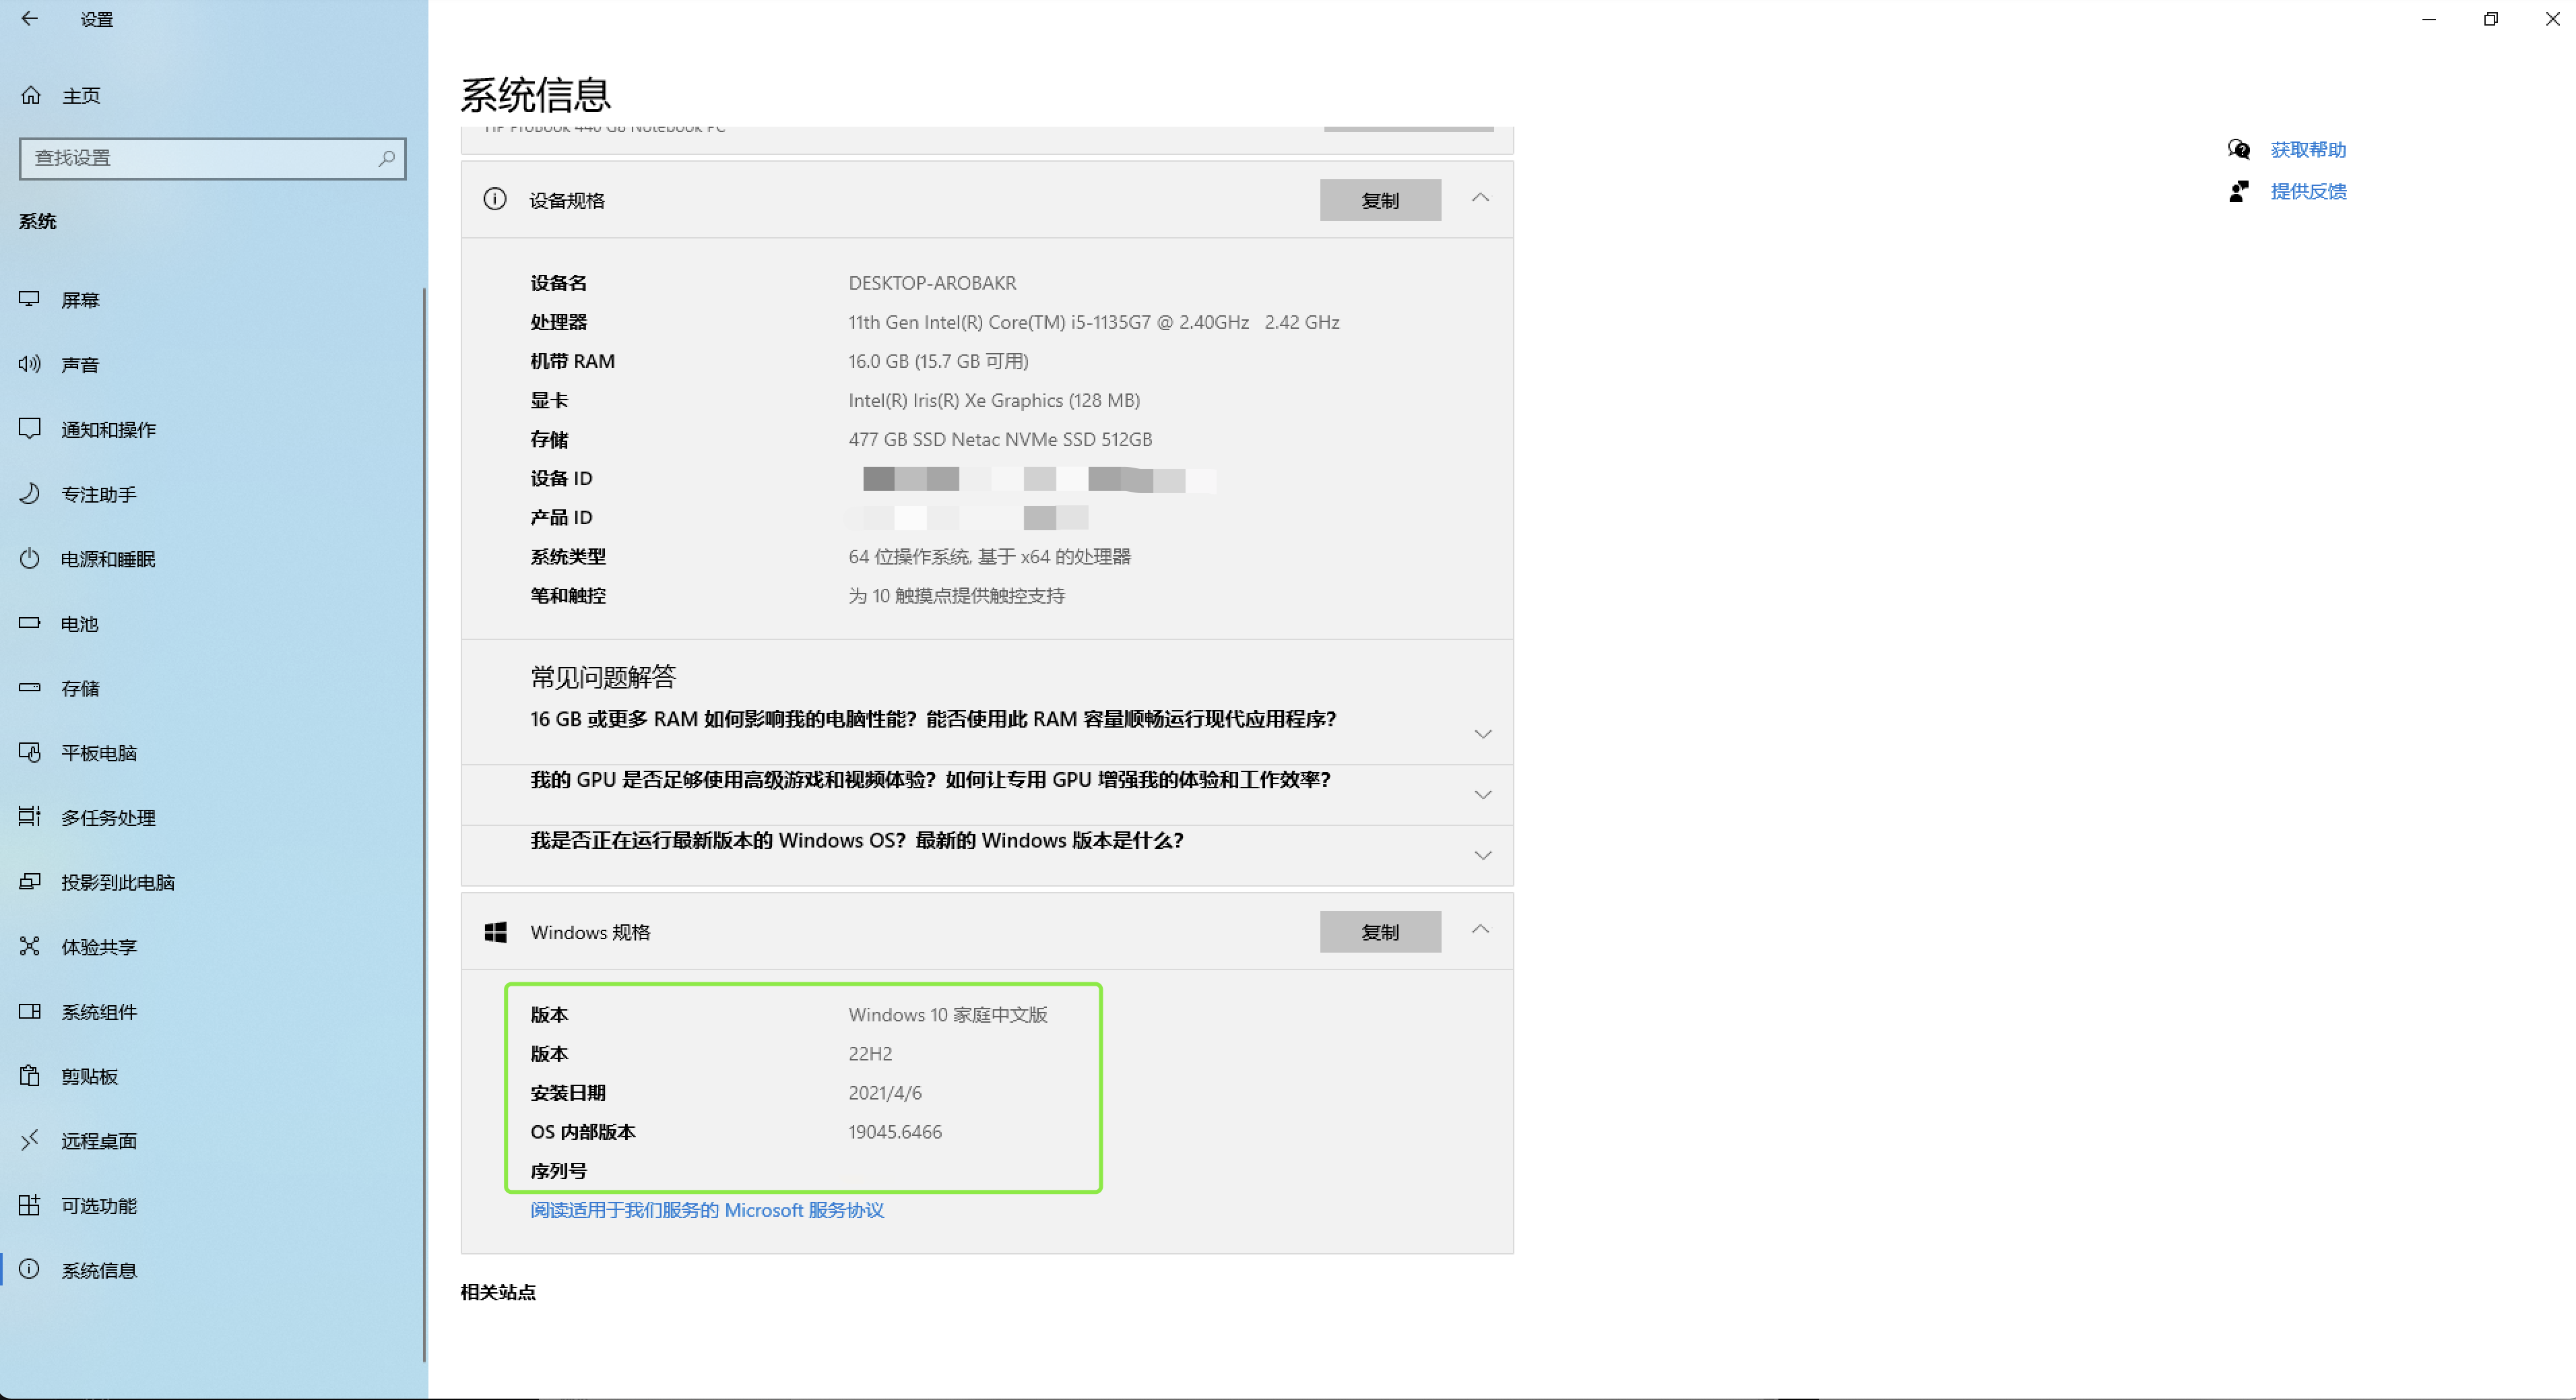The height and width of the screenshot is (1400, 2576).
Task: Click the 常见问题解答 heading
Action: [603, 677]
